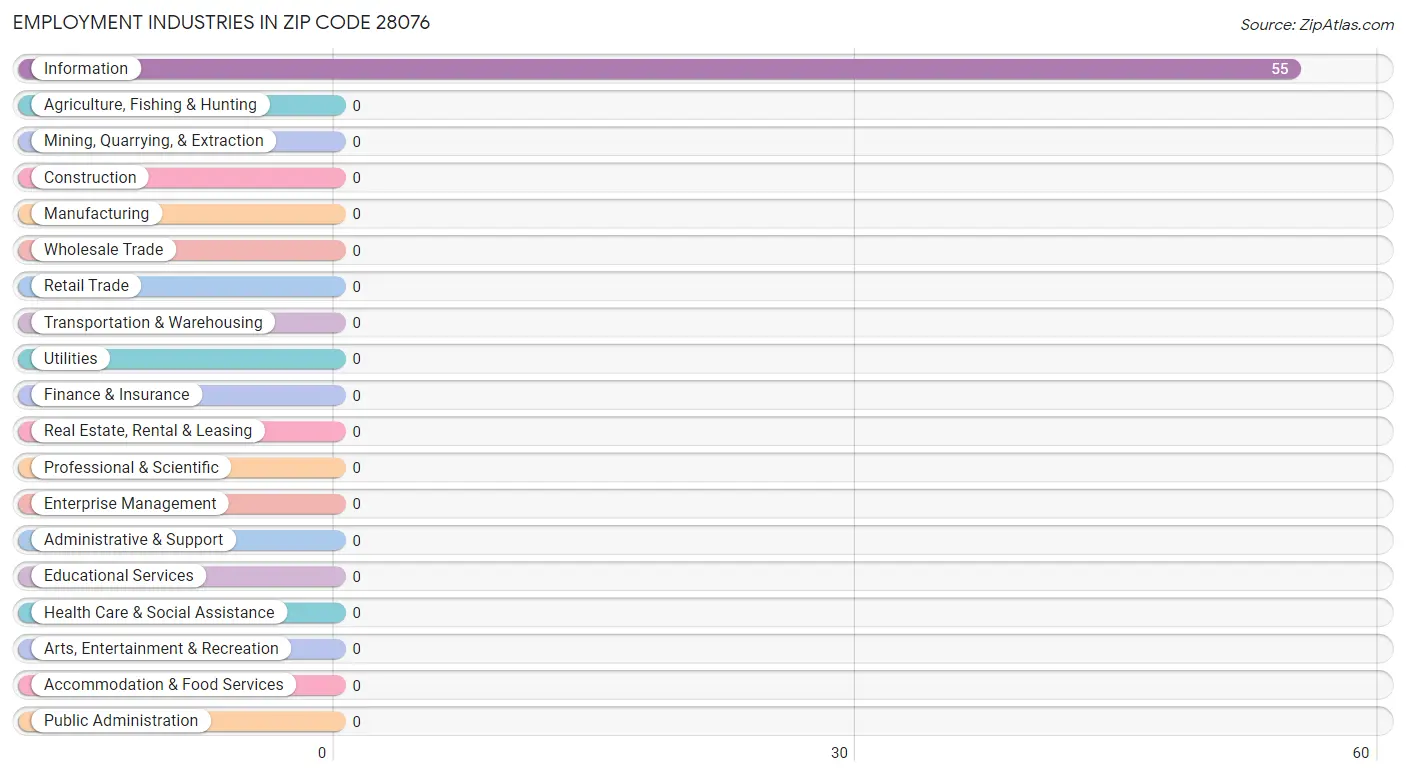Viewport: 1406px width, 776px height.
Task: Click the chart title Employment Industries
Action: 221,22
